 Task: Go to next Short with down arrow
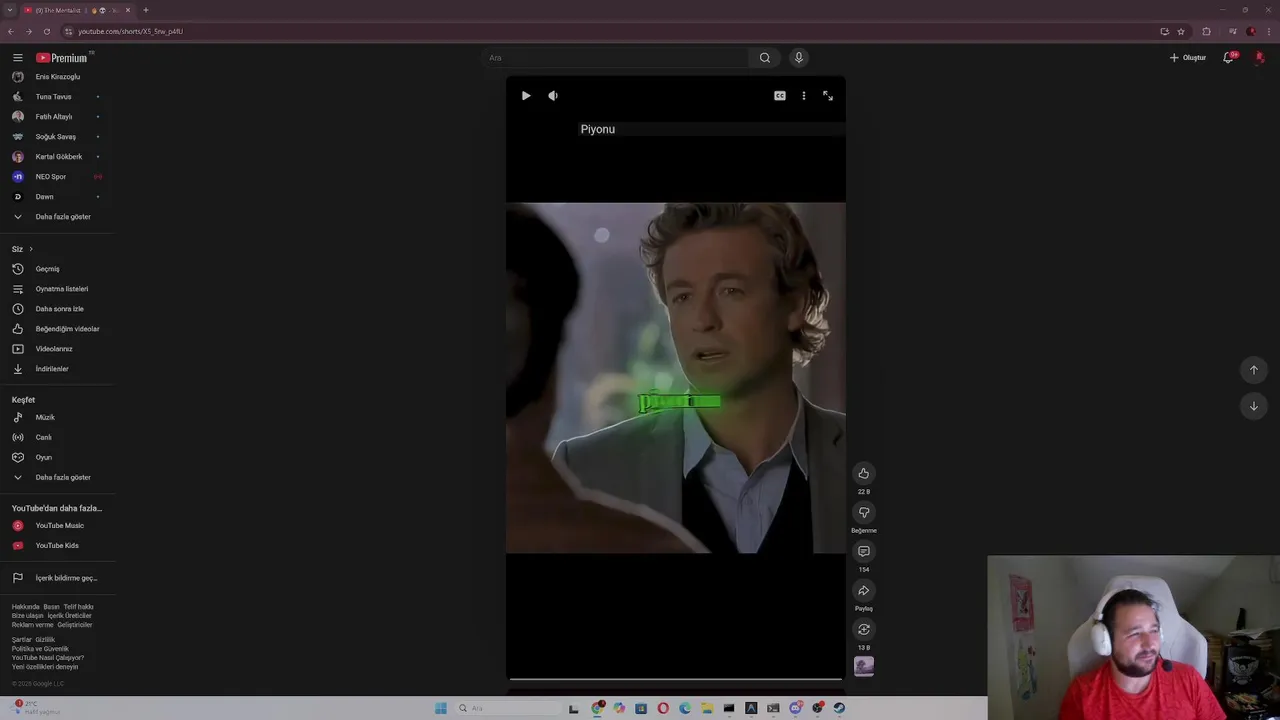(1254, 406)
